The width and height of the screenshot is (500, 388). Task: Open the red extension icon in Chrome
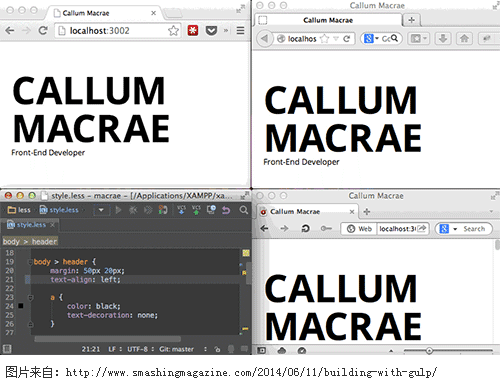pyautogui.click(x=193, y=31)
